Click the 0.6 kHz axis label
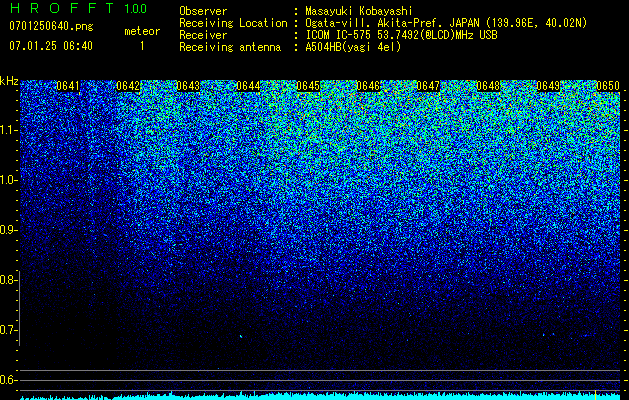This screenshot has height=400, width=629. [9, 380]
